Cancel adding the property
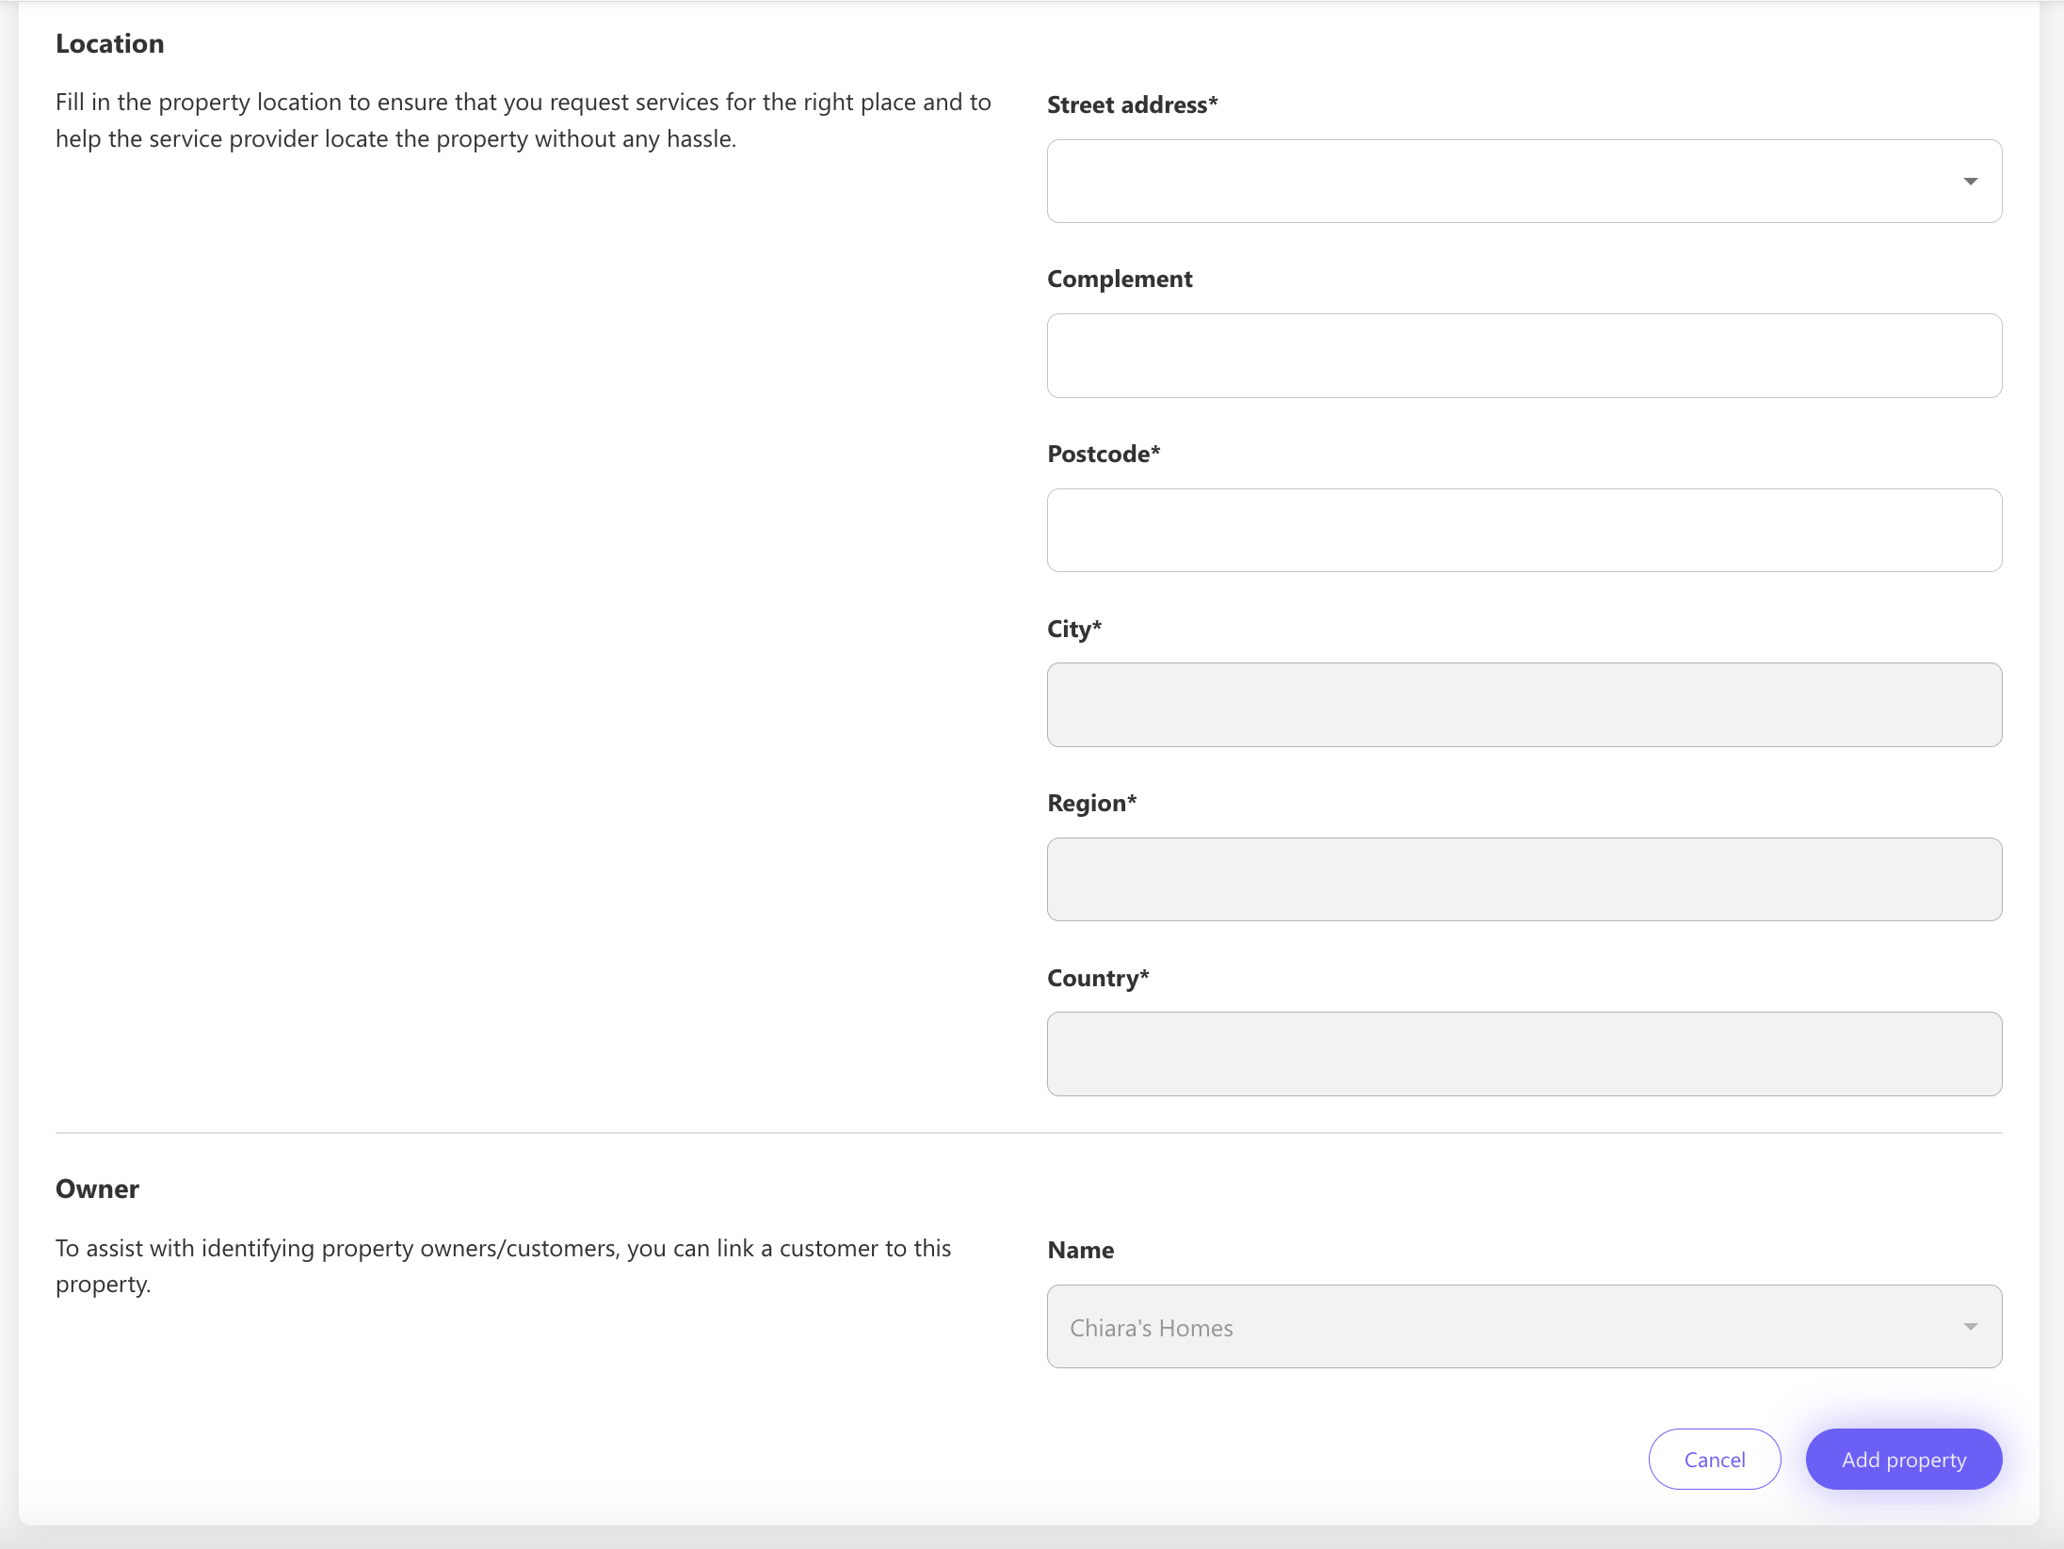Image resolution: width=2064 pixels, height=1549 pixels. 1714,1459
